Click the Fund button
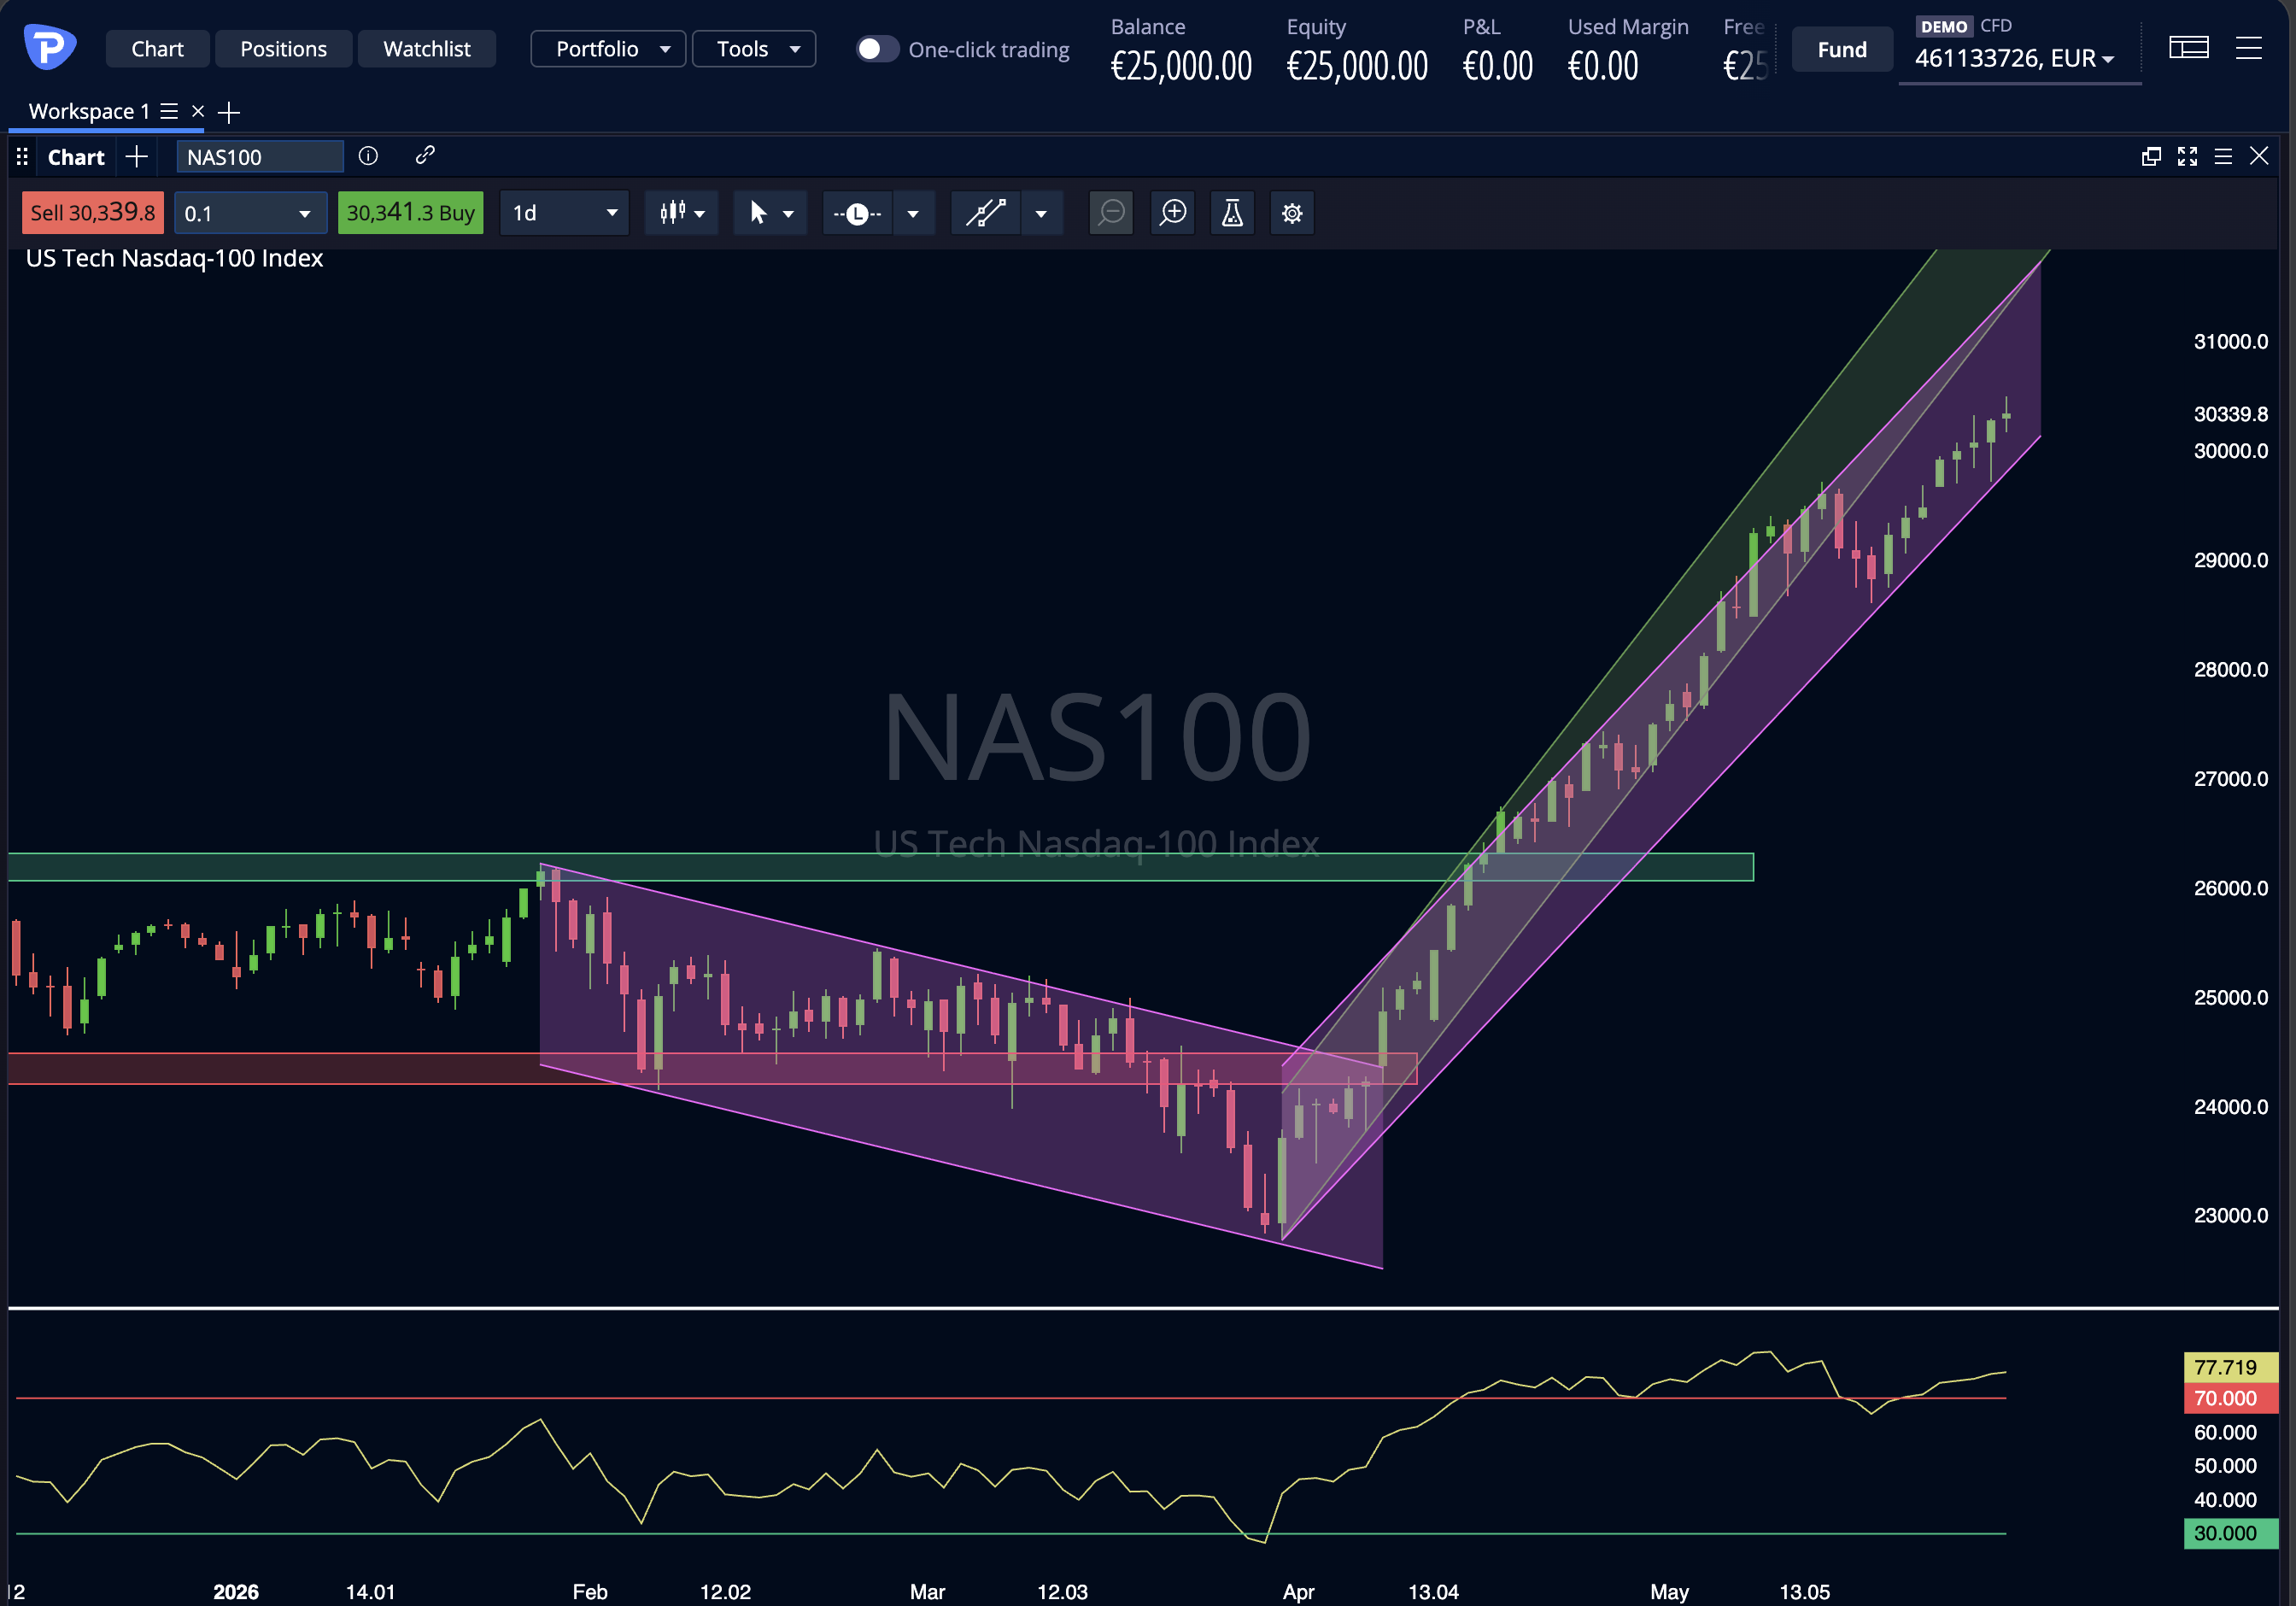2296x1606 pixels. pos(1842,49)
